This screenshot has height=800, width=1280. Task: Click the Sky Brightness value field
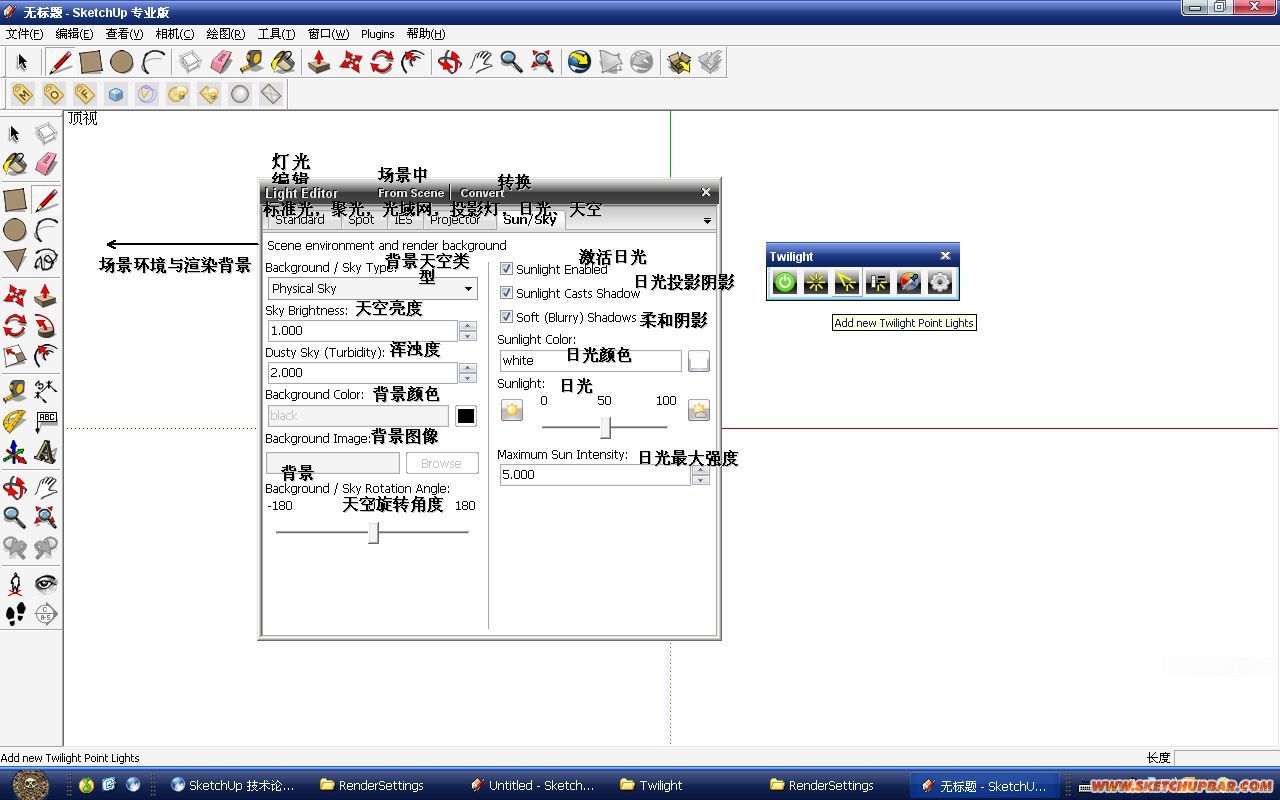[x=362, y=330]
